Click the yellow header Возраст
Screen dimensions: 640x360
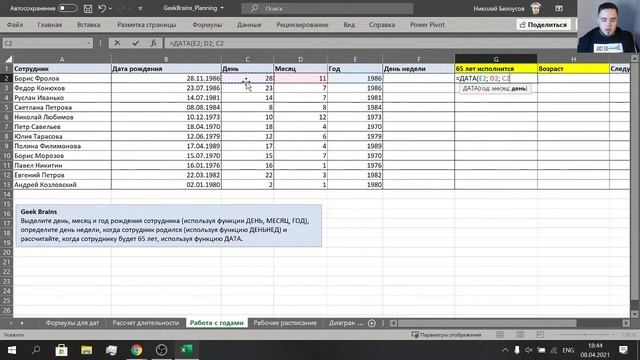pyautogui.click(x=573, y=69)
